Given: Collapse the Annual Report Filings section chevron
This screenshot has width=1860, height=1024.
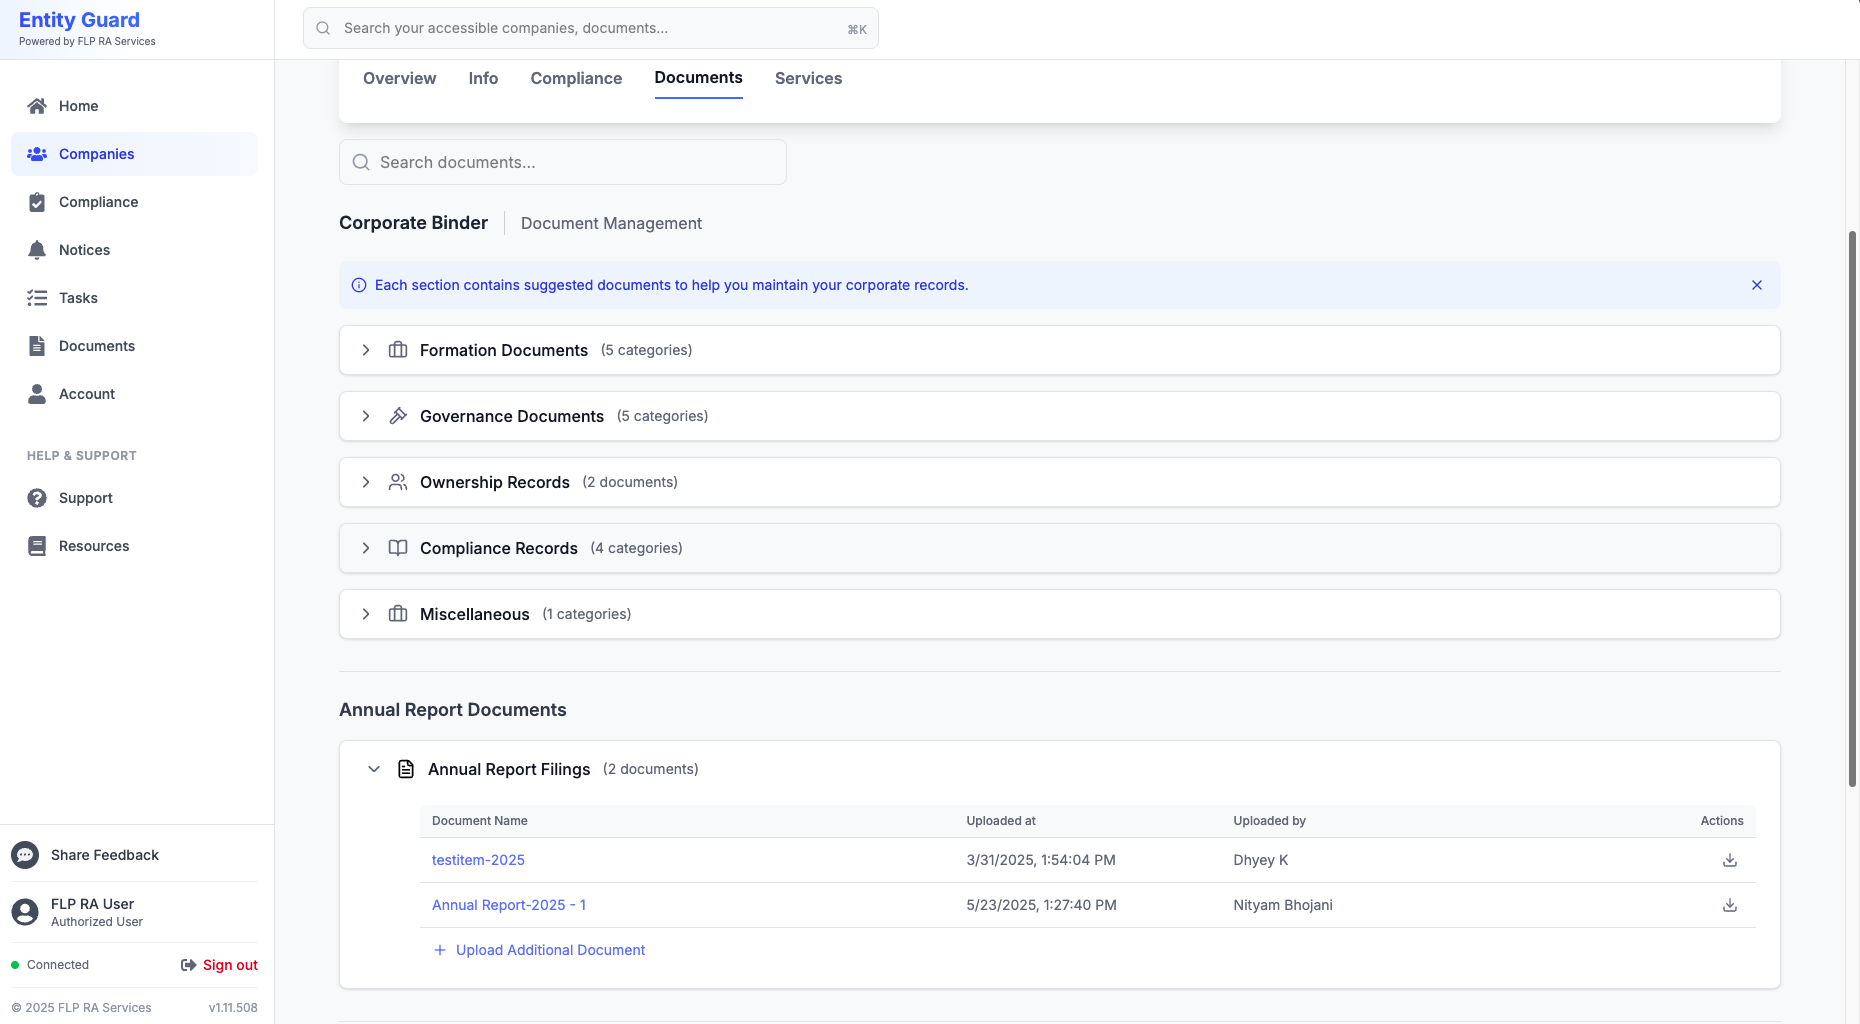Looking at the screenshot, I should (x=374, y=769).
